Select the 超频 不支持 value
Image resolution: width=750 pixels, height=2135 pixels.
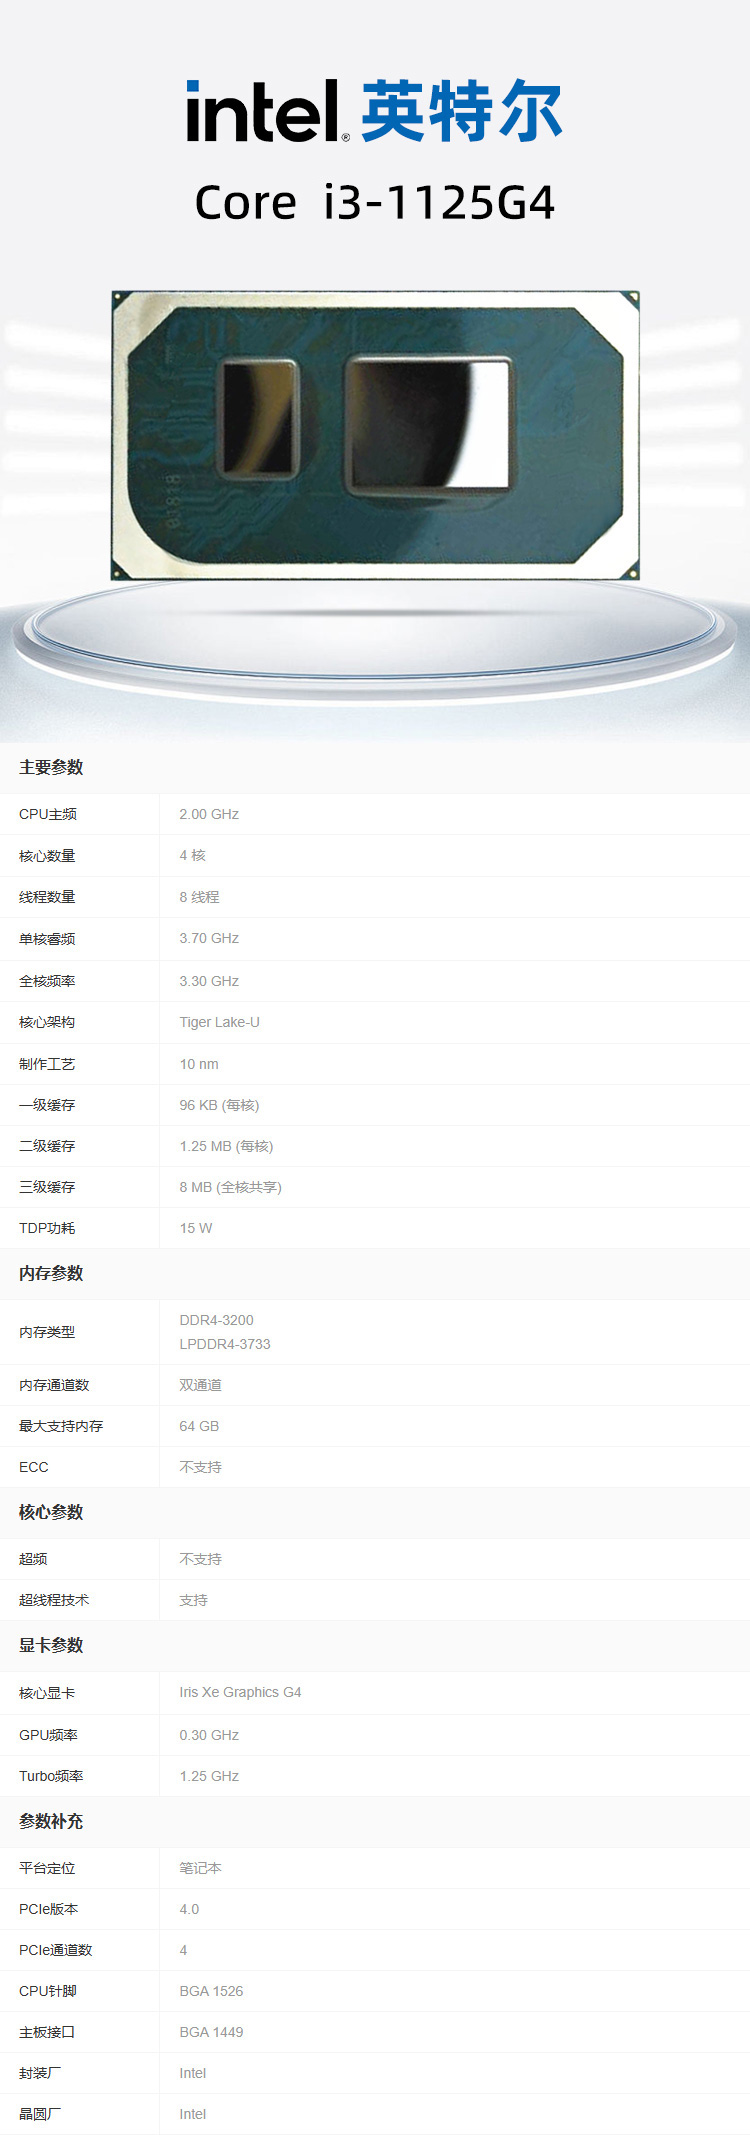click(x=200, y=1559)
